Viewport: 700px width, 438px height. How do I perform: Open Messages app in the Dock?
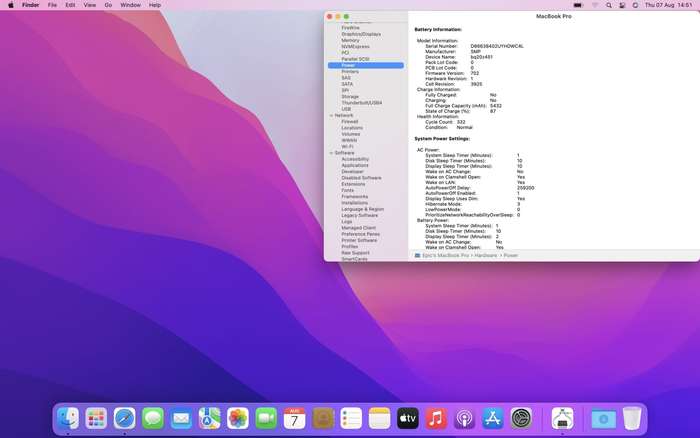153,419
